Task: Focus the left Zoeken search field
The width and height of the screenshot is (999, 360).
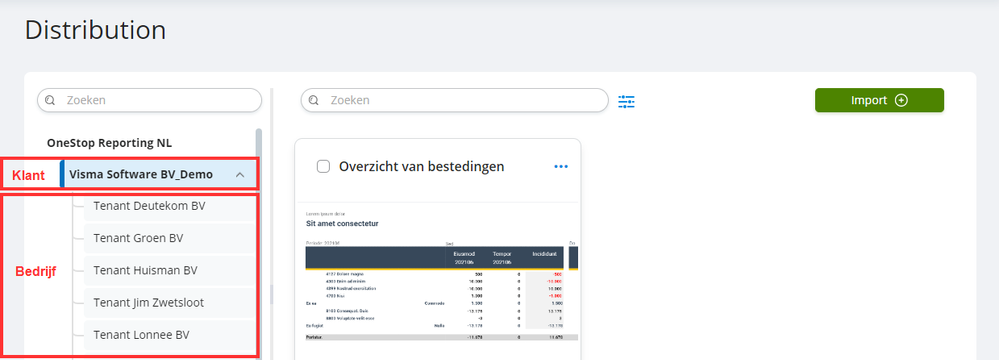Action: click(150, 100)
